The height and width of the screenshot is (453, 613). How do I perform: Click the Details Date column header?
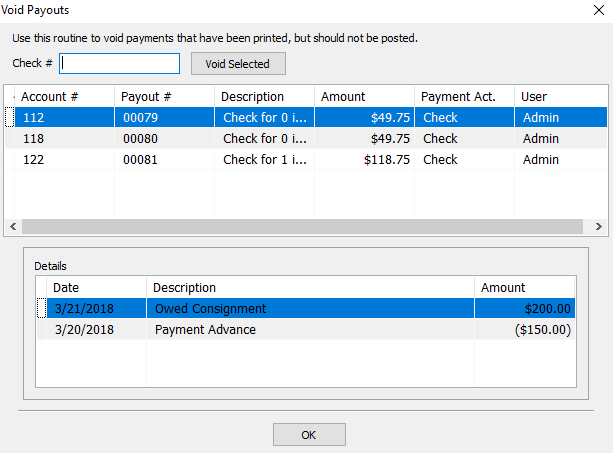pos(97,288)
